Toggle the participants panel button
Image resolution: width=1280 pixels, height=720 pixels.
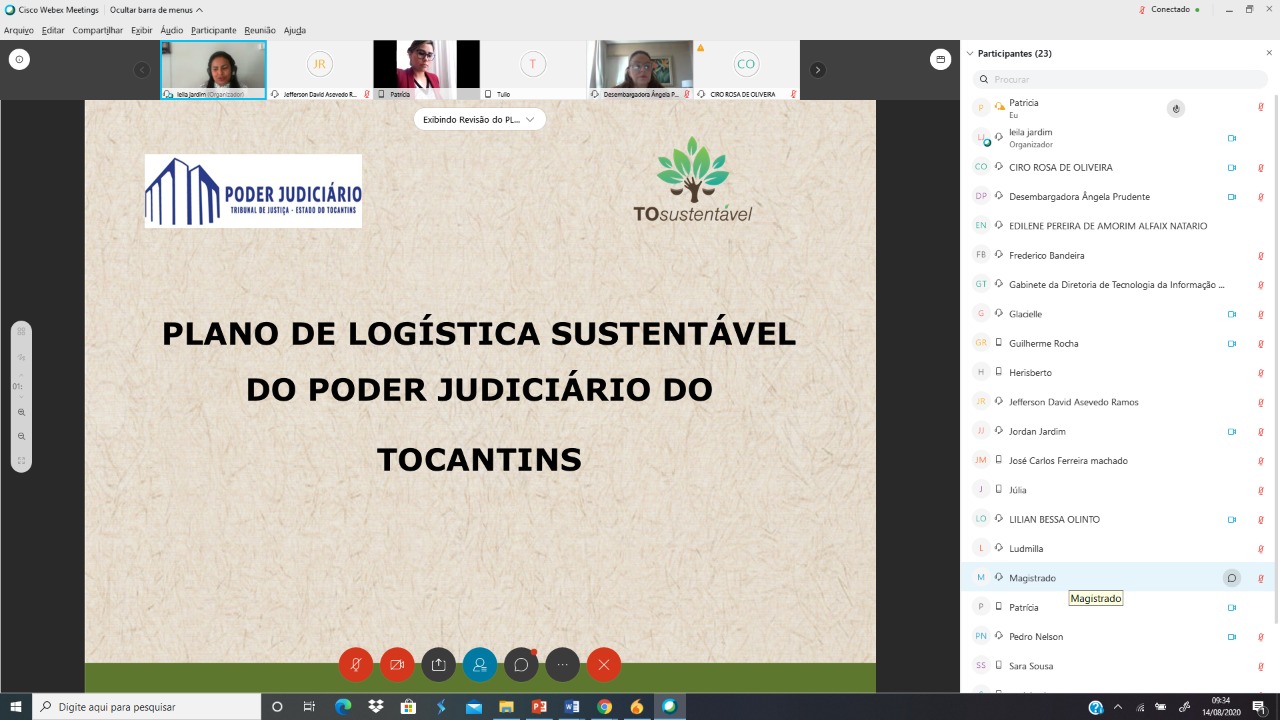(480, 665)
